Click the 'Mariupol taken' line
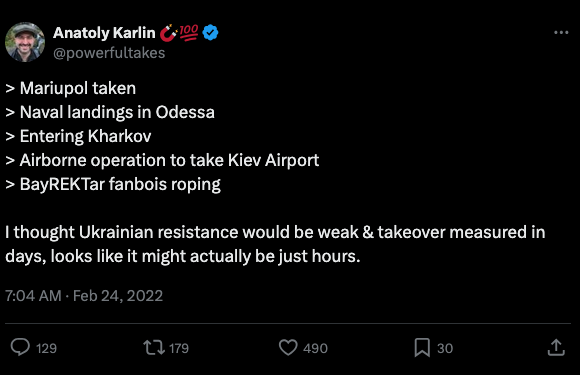This screenshot has width=580, height=375. (71, 88)
